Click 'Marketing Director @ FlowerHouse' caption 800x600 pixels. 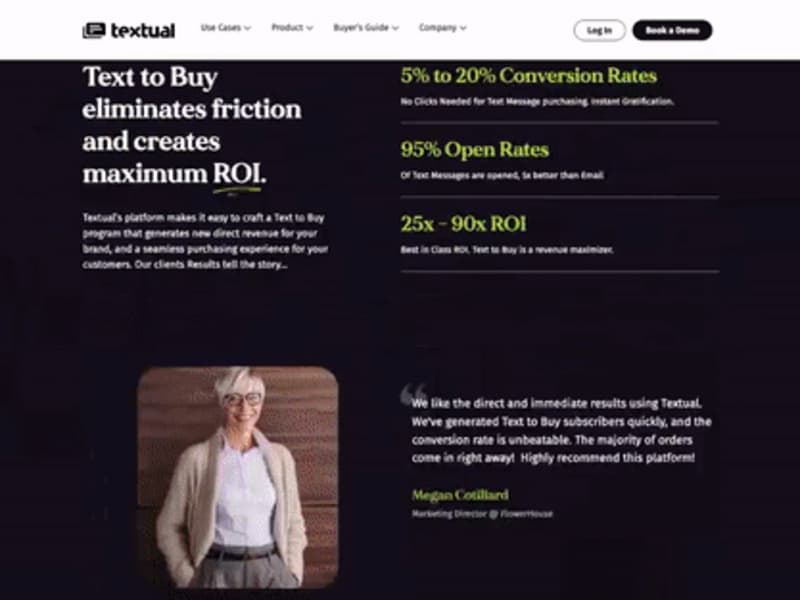click(482, 514)
